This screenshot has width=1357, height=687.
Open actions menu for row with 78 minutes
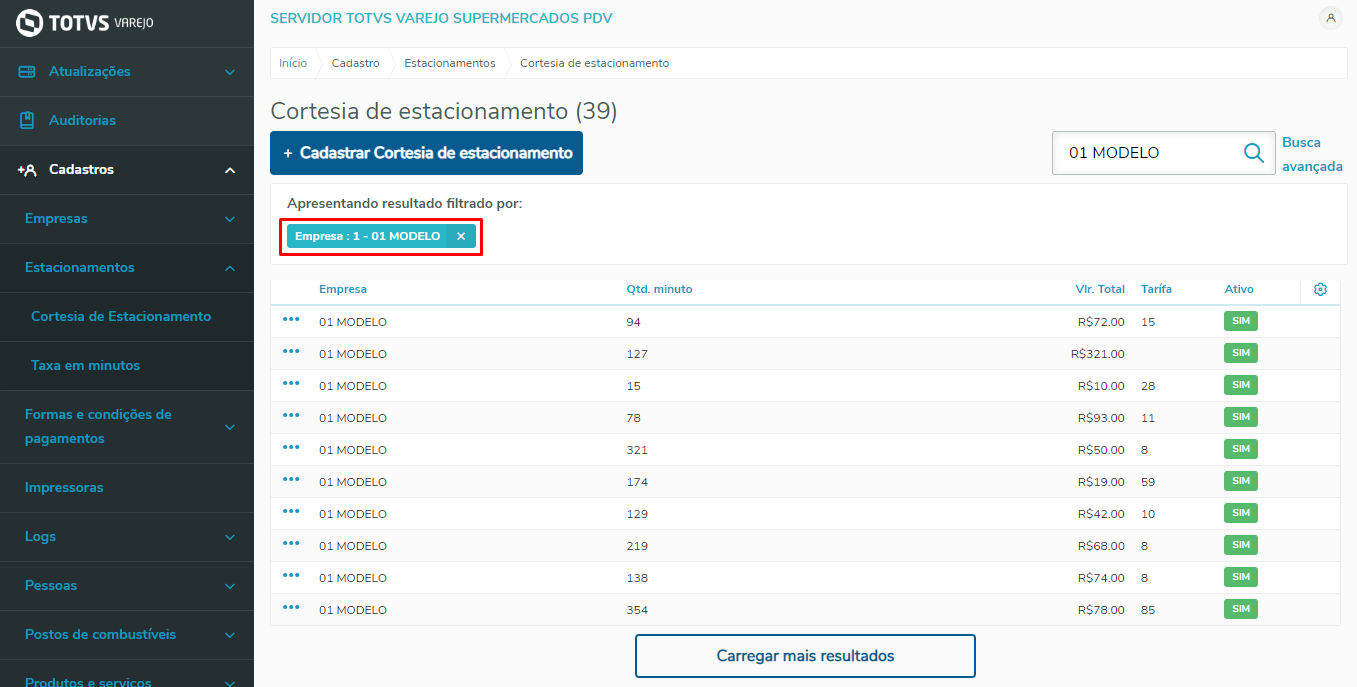click(291, 416)
